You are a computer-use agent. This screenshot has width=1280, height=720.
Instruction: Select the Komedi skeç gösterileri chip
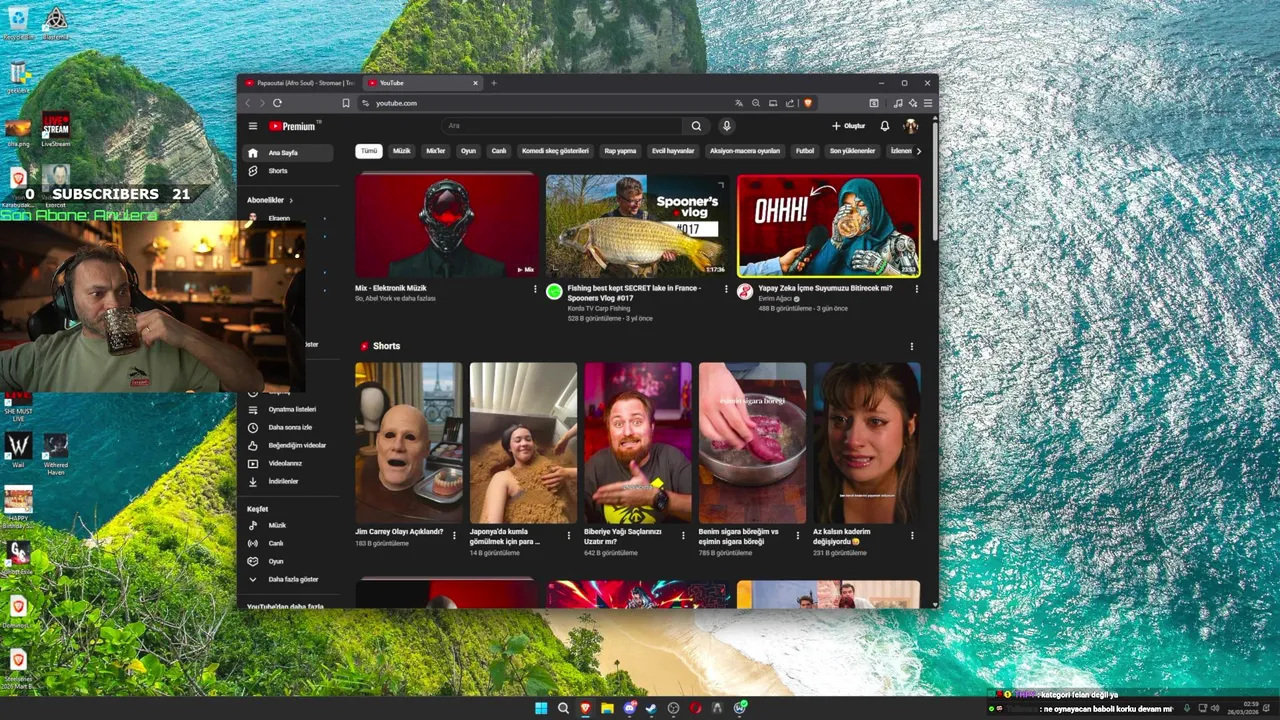(555, 151)
